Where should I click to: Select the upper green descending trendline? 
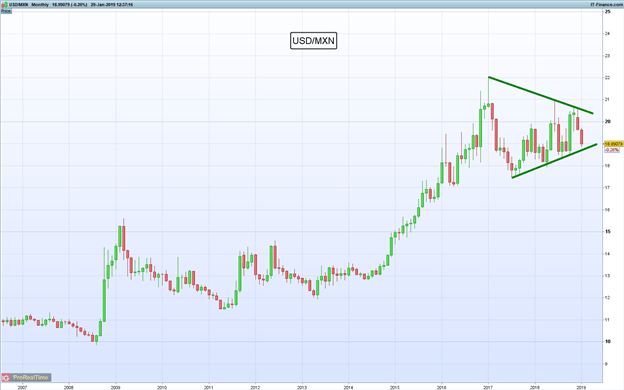pos(541,95)
